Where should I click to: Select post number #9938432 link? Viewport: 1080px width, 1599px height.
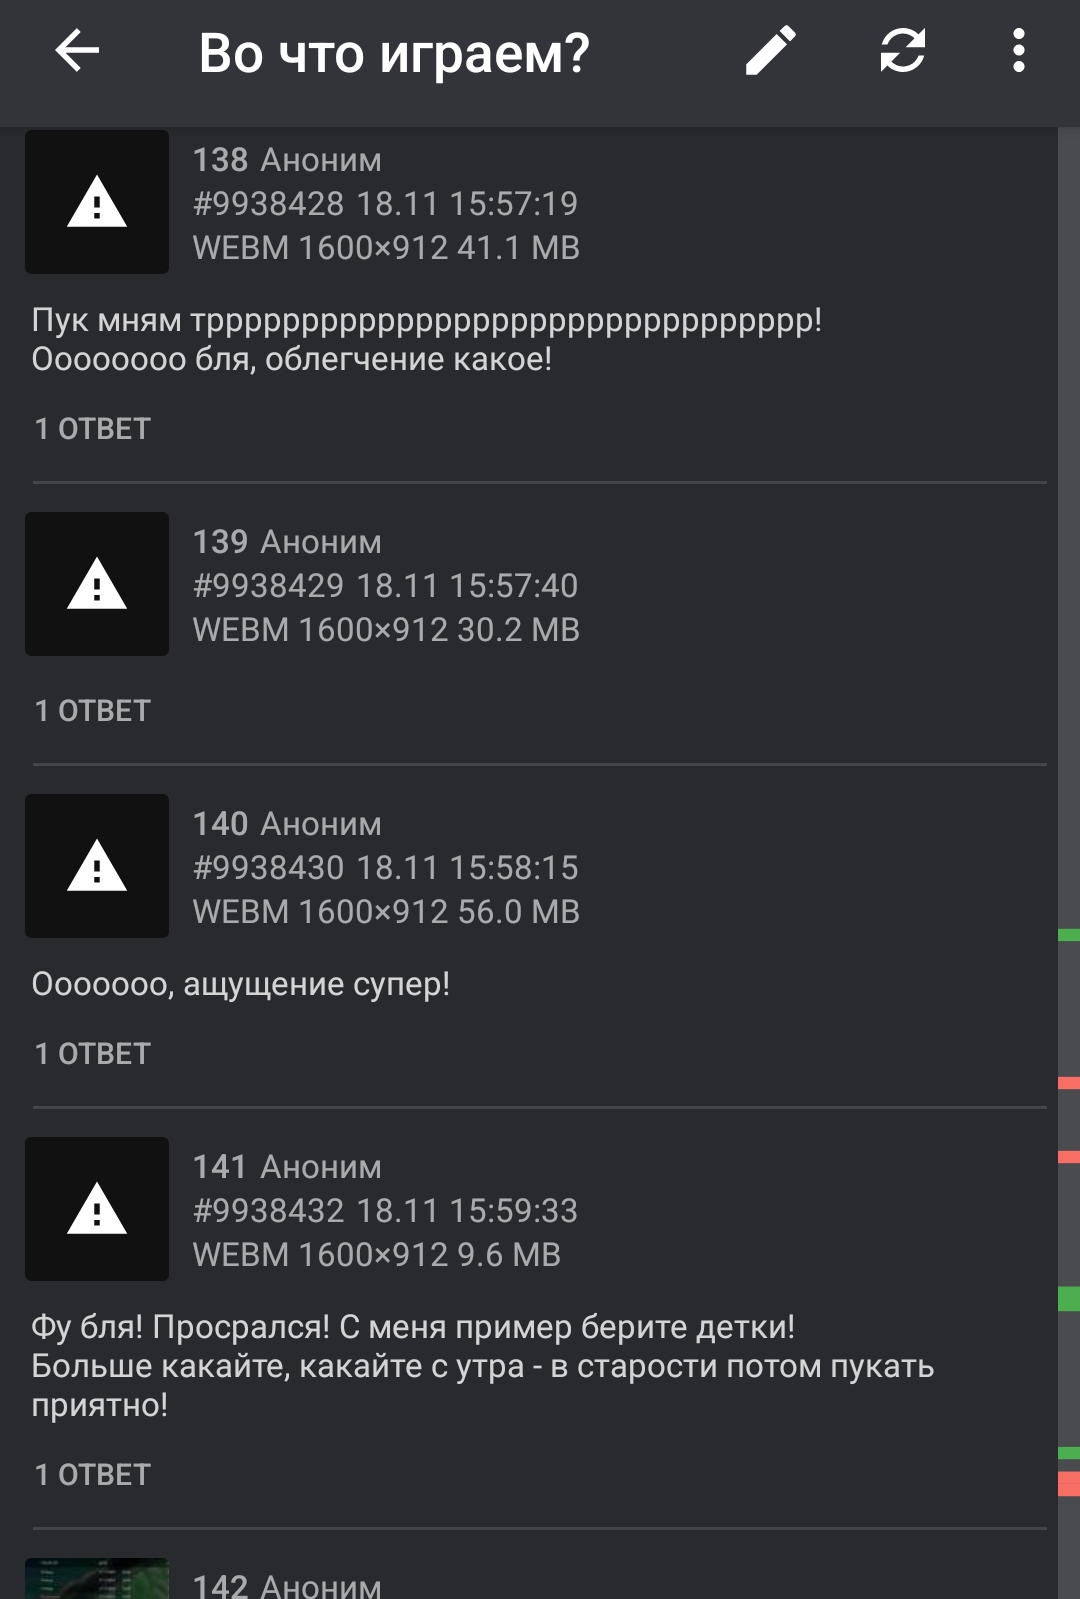pyautogui.click(x=268, y=1211)
